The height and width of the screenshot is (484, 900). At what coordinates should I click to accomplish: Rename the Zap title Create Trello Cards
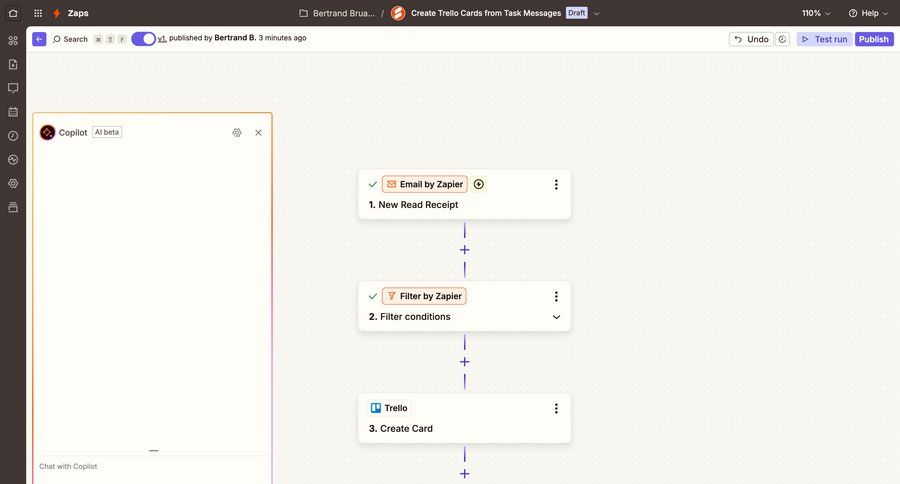click(486, 13)
